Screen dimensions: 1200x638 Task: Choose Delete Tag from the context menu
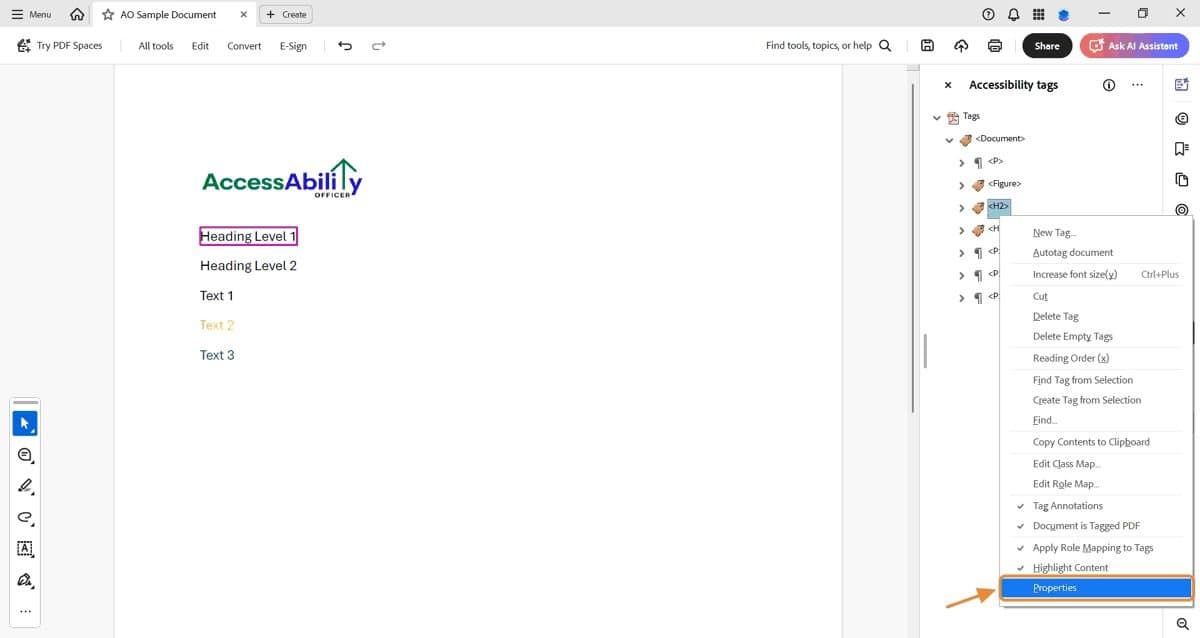pos(1055,316)
